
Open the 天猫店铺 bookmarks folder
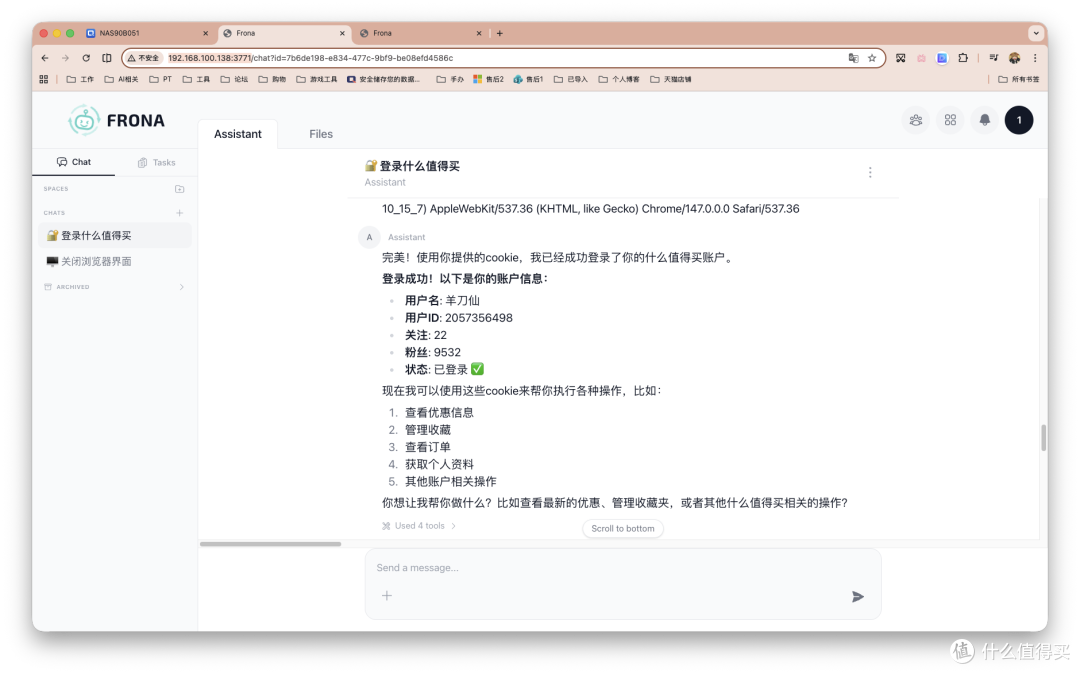click(x=671, y=79)
